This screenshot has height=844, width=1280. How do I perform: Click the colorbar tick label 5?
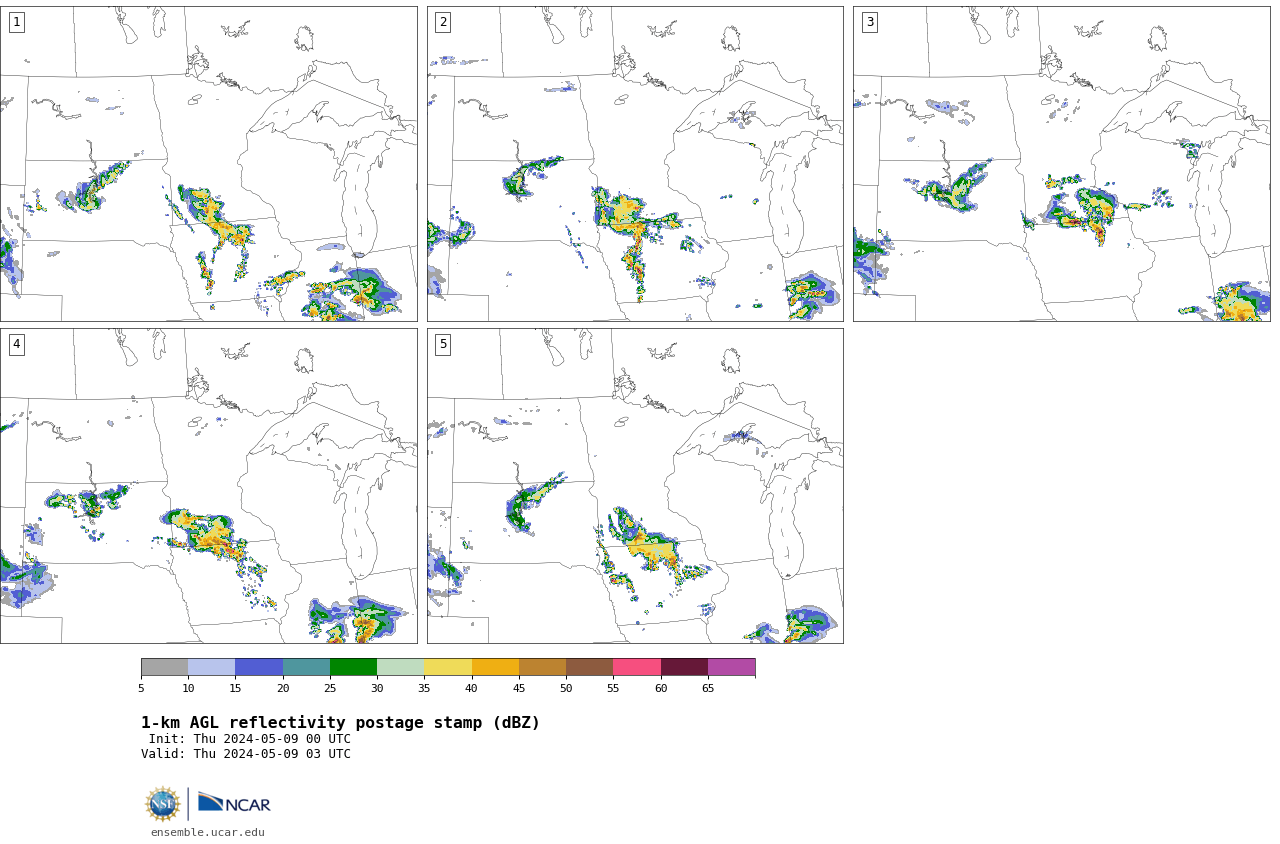(141, 688)
